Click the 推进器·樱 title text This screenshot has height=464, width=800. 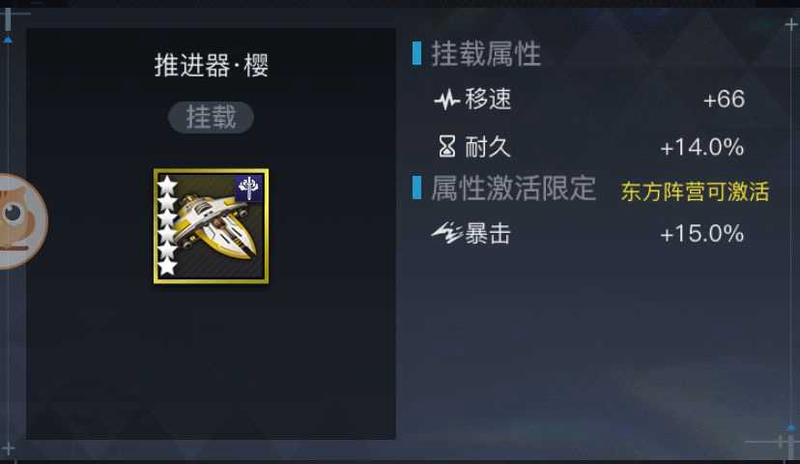pos(211,65)
